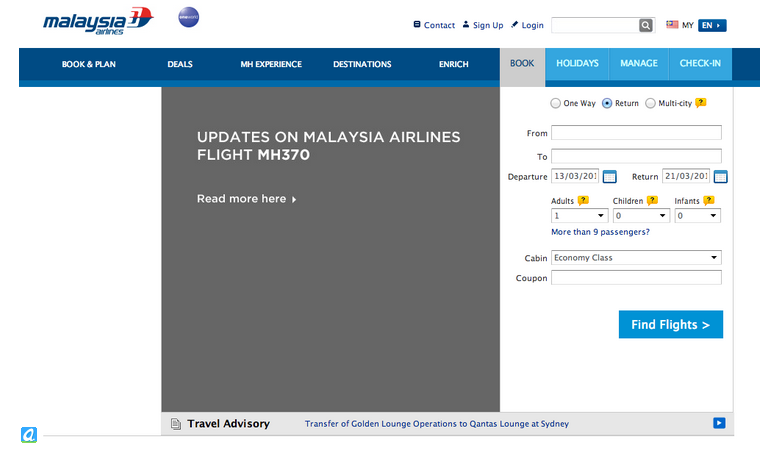This screenshot has width=762, height=449.
Task: Click the From airport input field
Action: pos(636,133)
